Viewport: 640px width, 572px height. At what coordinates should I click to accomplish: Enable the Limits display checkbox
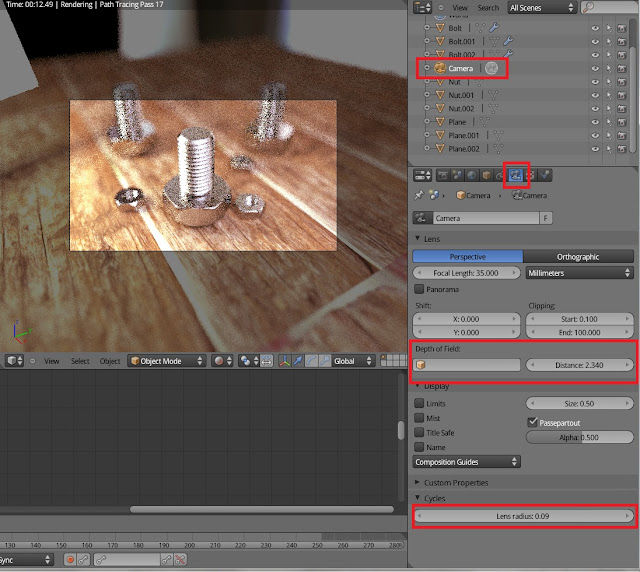point(419,403)
